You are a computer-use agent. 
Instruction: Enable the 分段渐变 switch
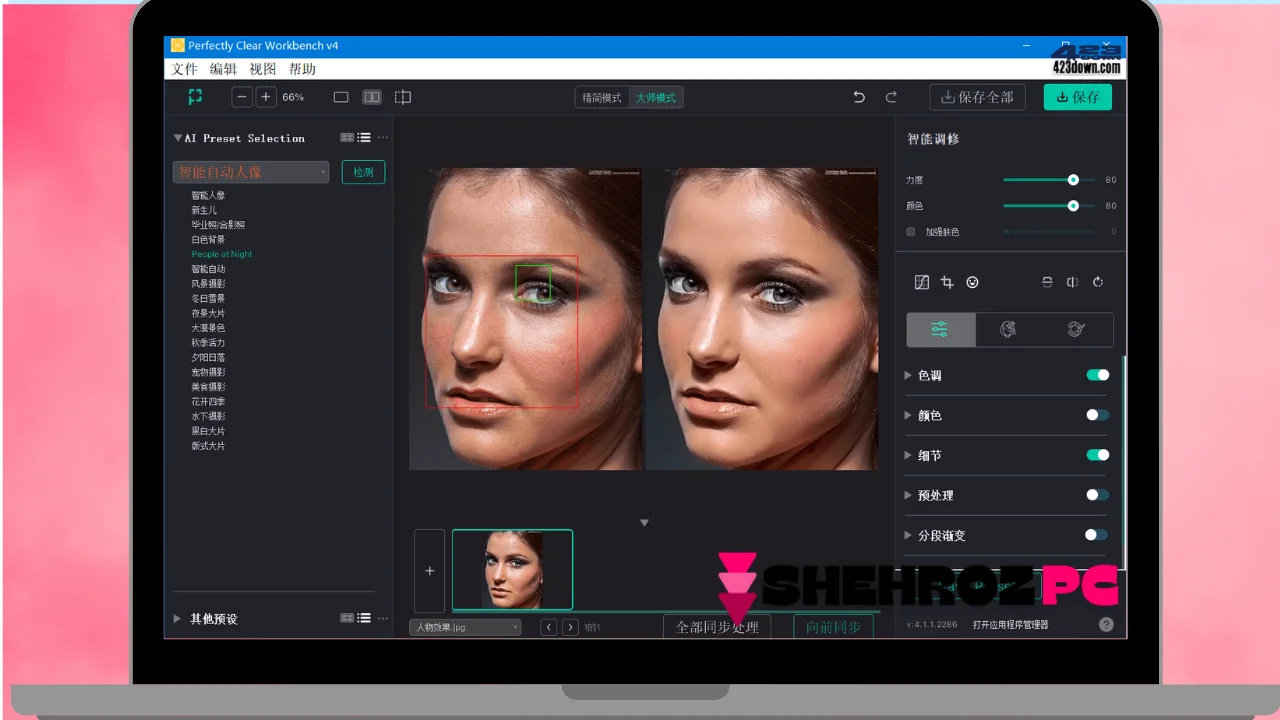(1097, 535)
